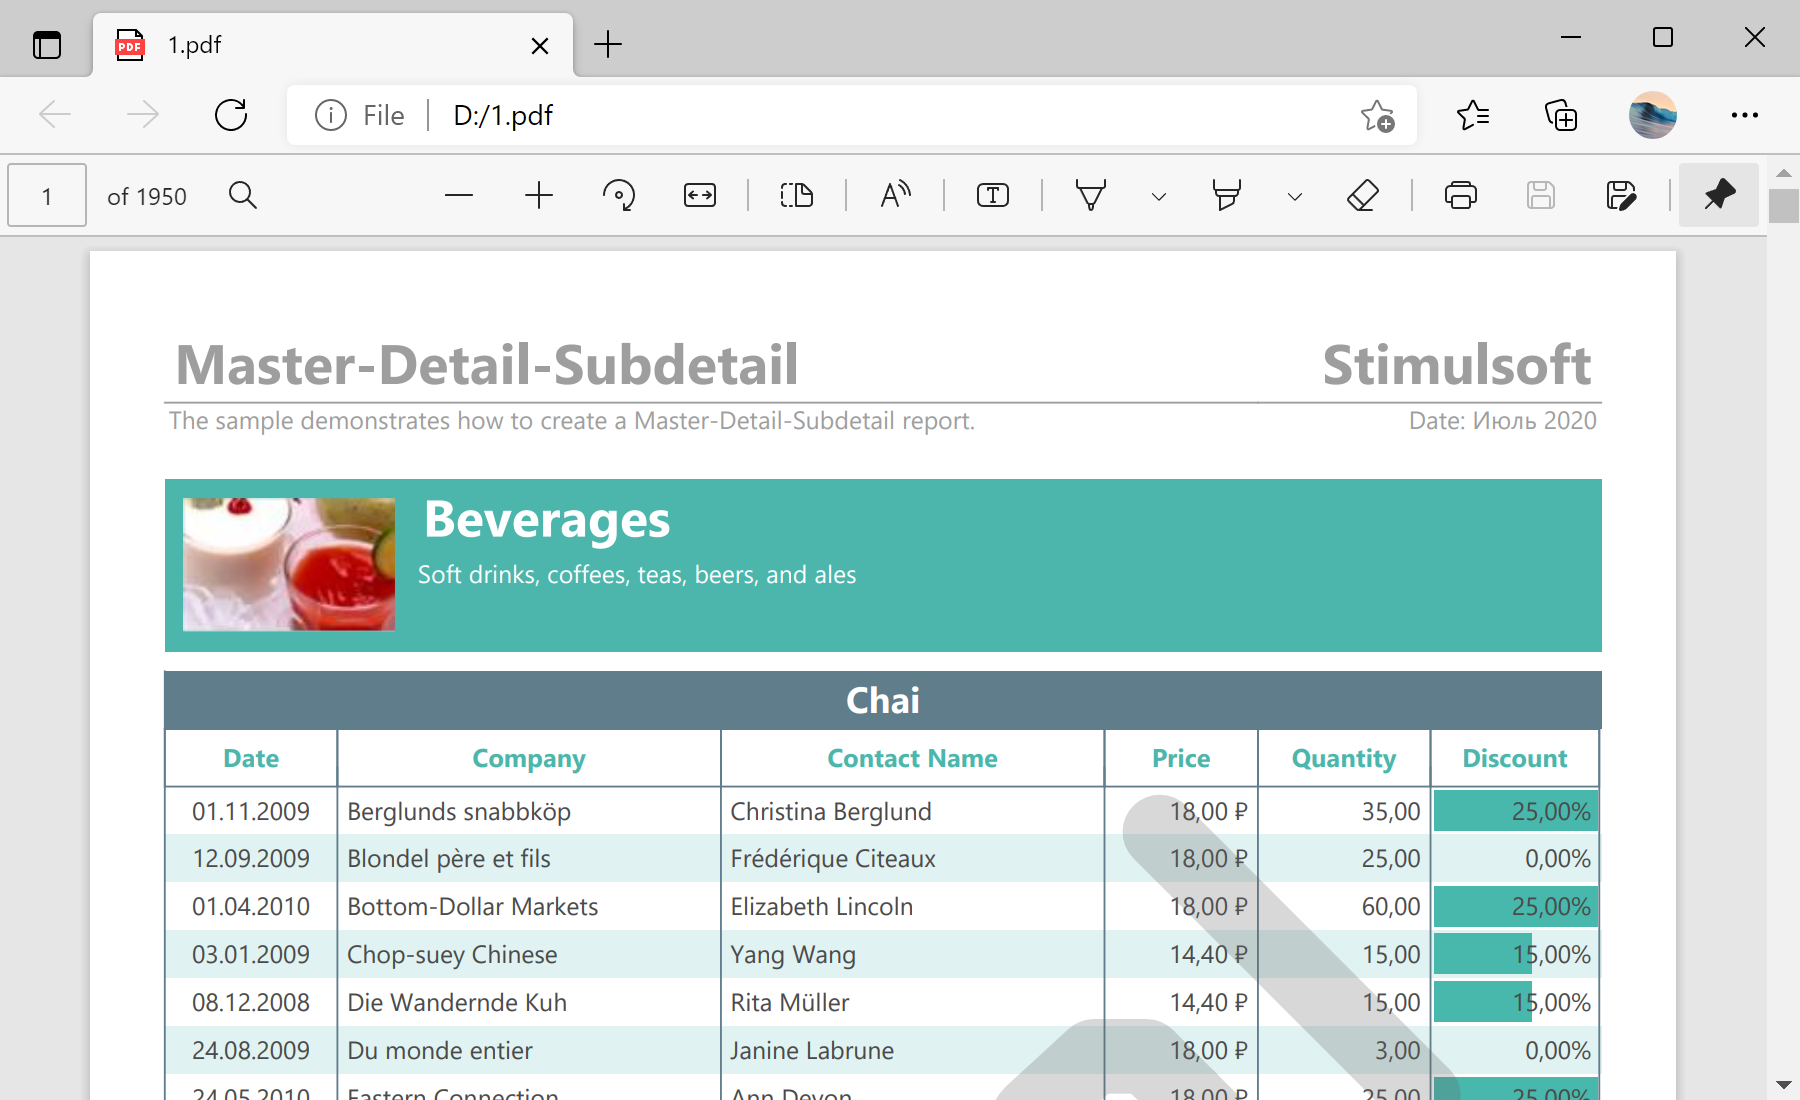Click contact name Janine Labrune
Viewport: 1800px width, 1100px height.
(x=812, y=1051)
